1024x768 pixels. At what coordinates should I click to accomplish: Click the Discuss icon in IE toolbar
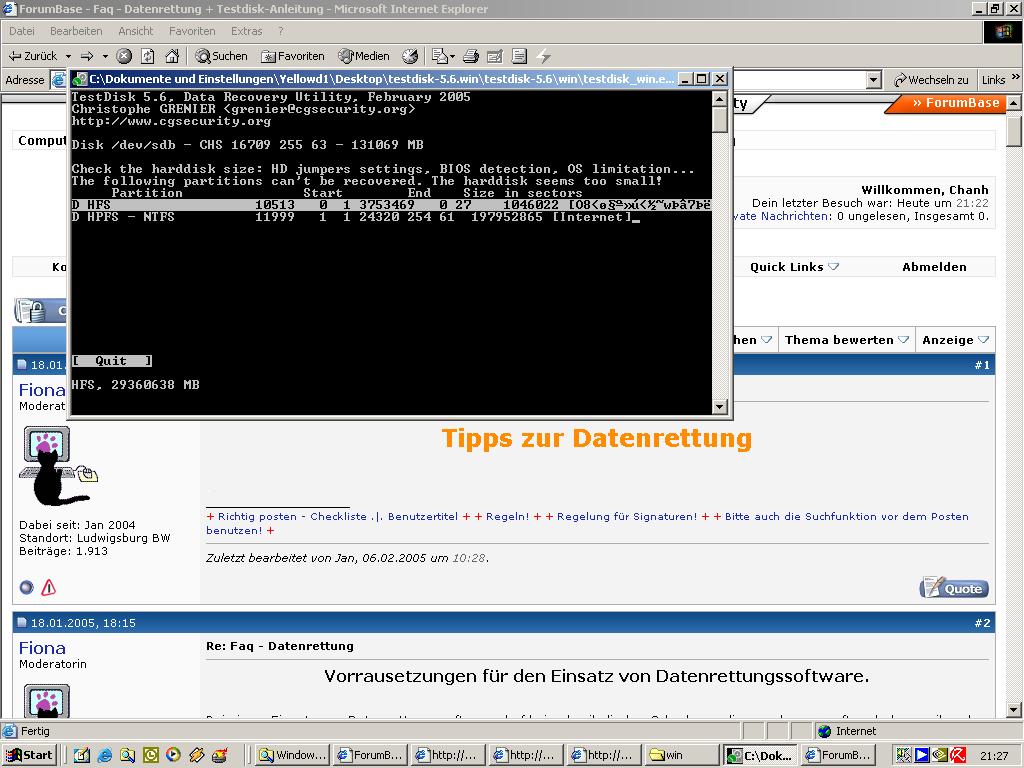pyautogui.click(x=519, y=56)
